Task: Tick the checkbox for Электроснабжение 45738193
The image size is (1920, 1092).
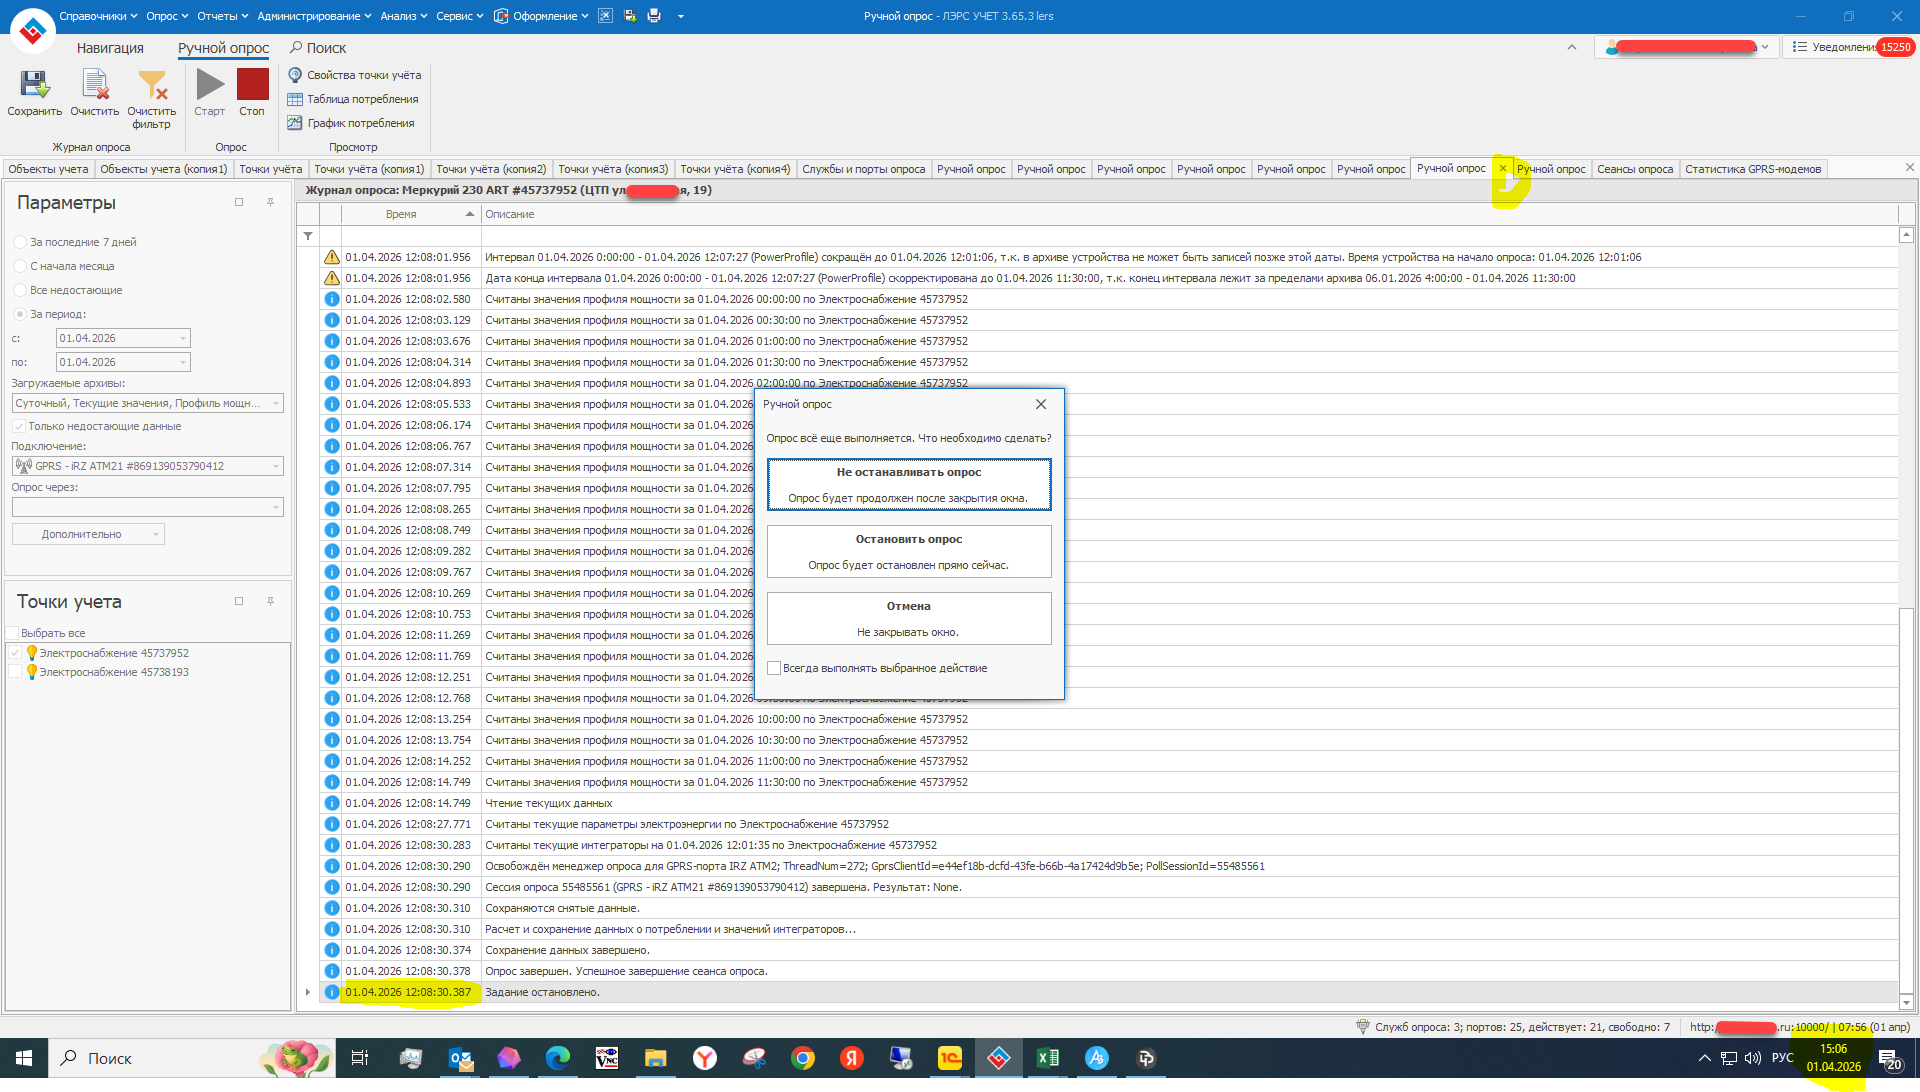Action: point(15,672)
